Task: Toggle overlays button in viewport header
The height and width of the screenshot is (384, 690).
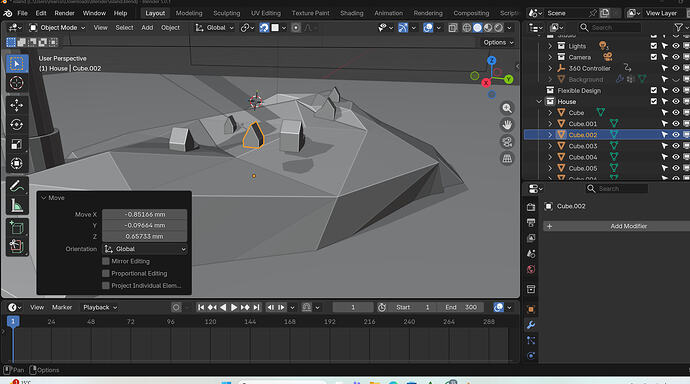Action: (x=428, y=28)
